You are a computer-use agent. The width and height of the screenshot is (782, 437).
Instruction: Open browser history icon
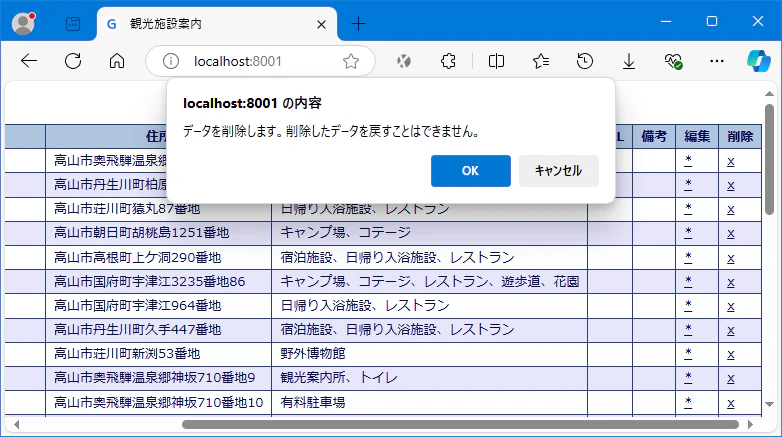click(x=585, y=61)
